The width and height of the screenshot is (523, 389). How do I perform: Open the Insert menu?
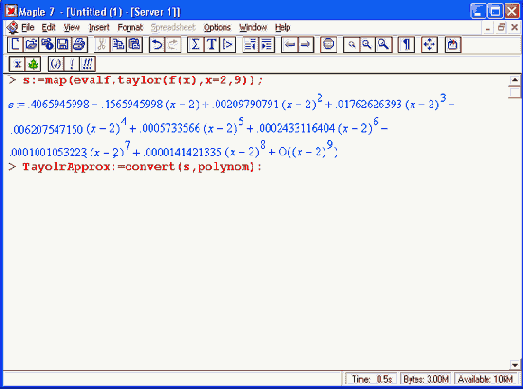[99, 27]
